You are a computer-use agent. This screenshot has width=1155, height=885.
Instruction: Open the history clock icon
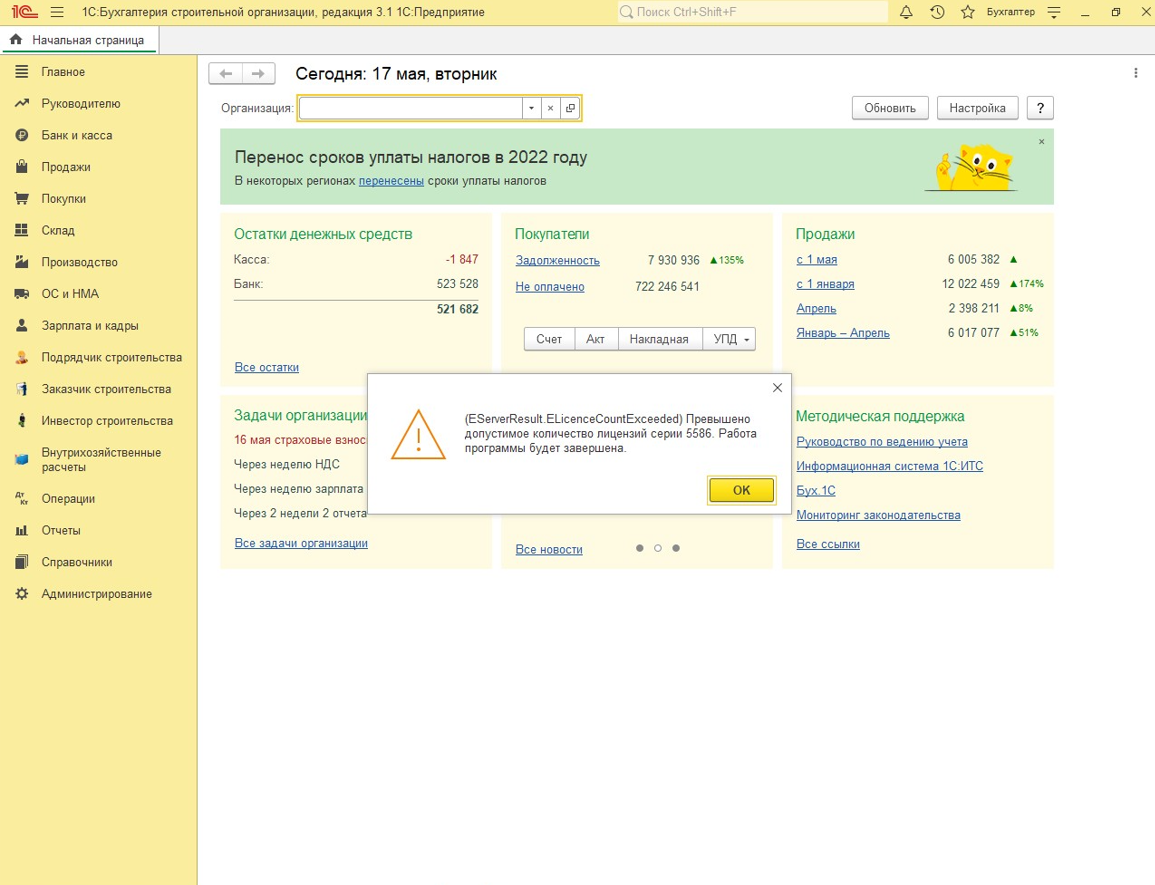[937, 13]
